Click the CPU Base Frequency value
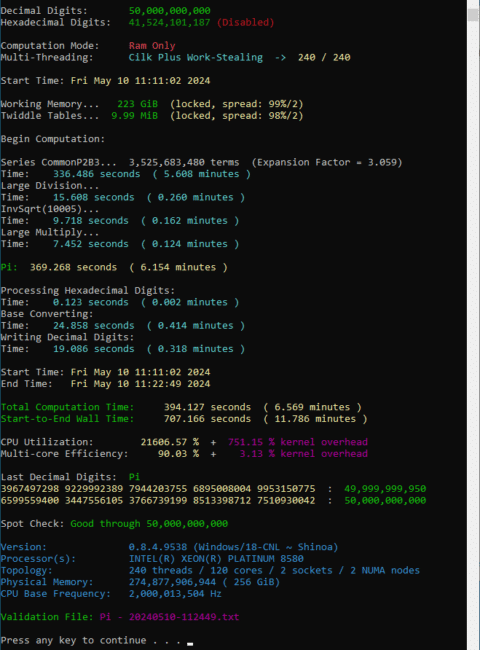This screenshot has height=650, width=480. [x=175, y=594]
